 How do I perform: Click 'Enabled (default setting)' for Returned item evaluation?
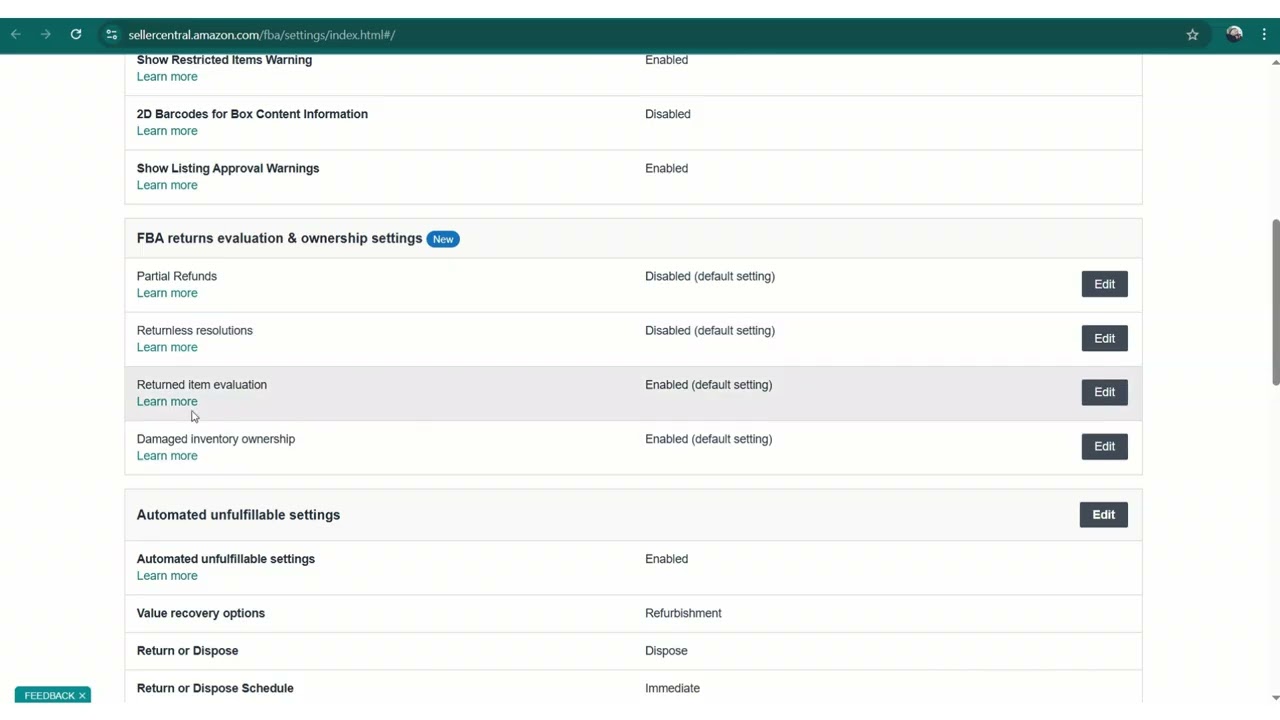[708, 384]
